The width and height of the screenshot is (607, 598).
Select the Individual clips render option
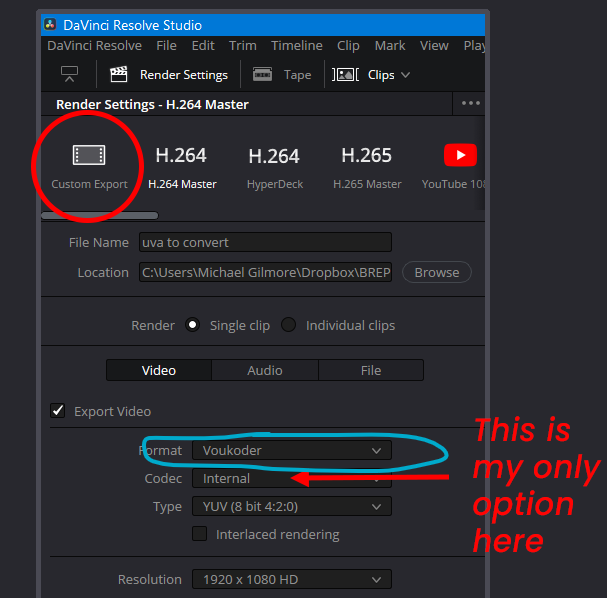288,325
